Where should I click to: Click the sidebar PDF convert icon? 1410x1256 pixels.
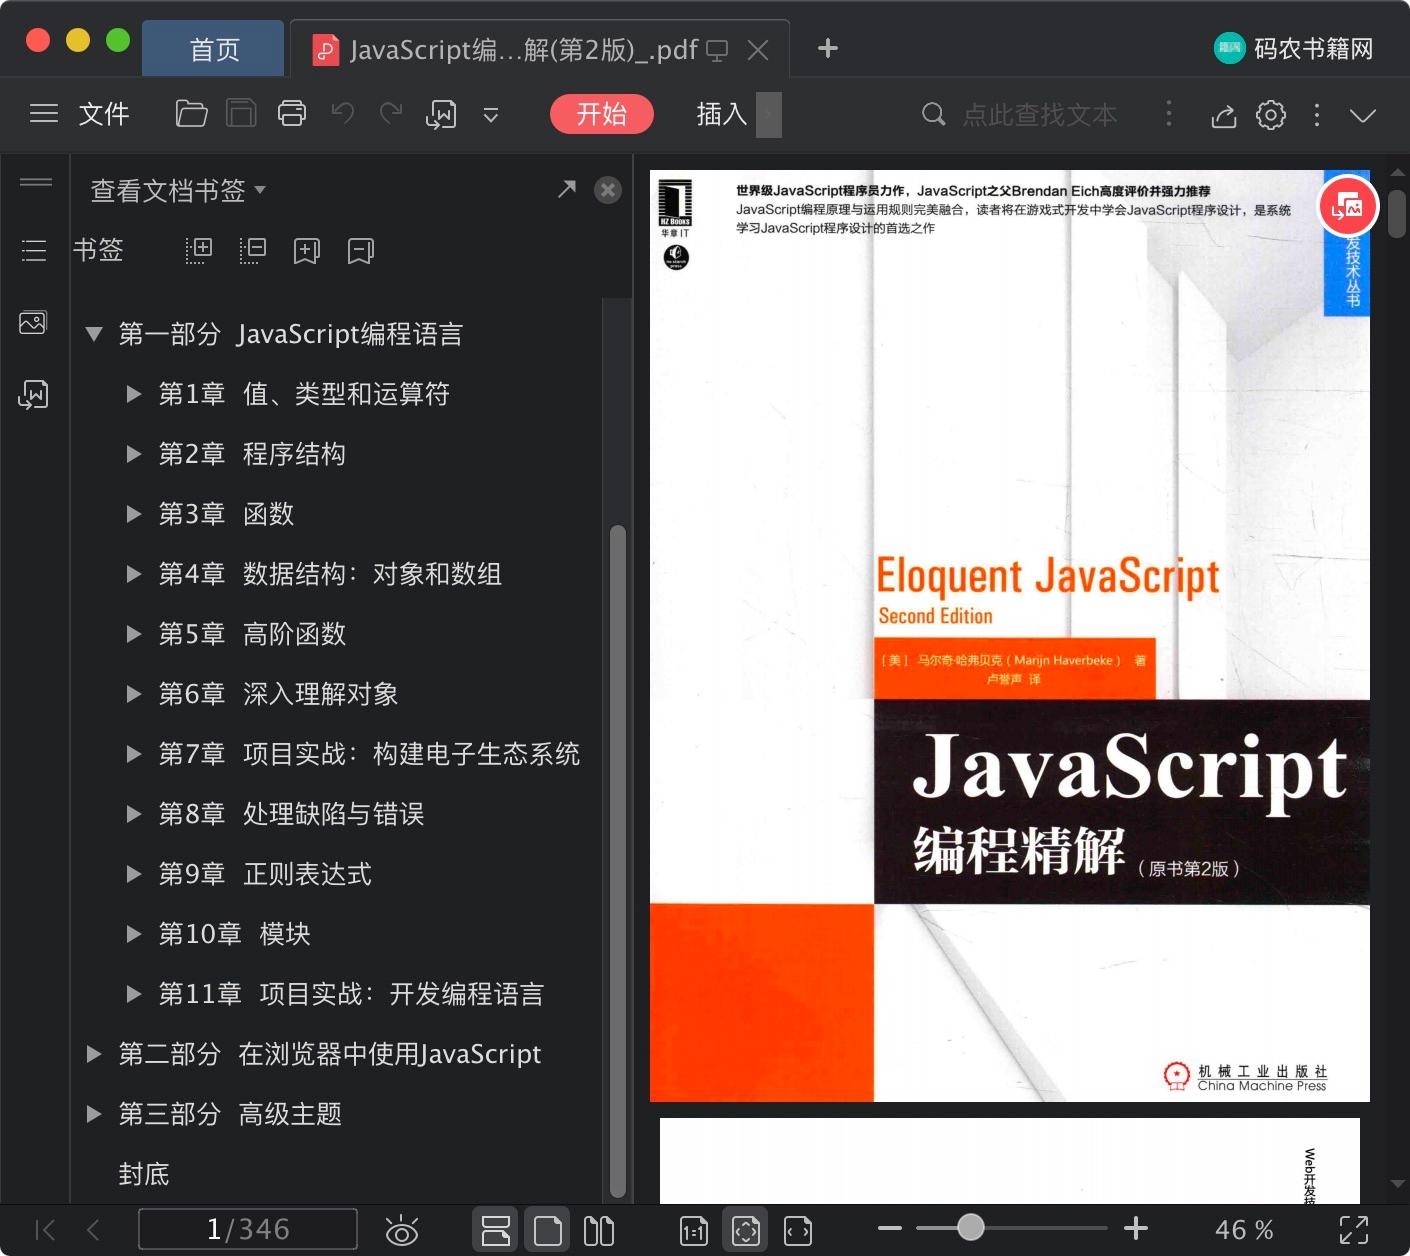33,394
